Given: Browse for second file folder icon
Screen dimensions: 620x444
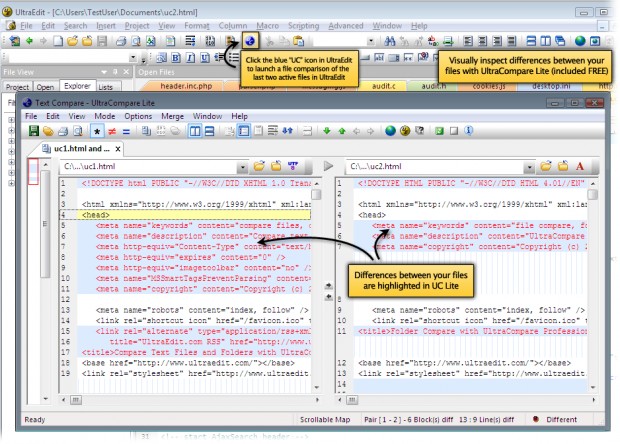Looking at the screenshot, I should pos(546,166).
